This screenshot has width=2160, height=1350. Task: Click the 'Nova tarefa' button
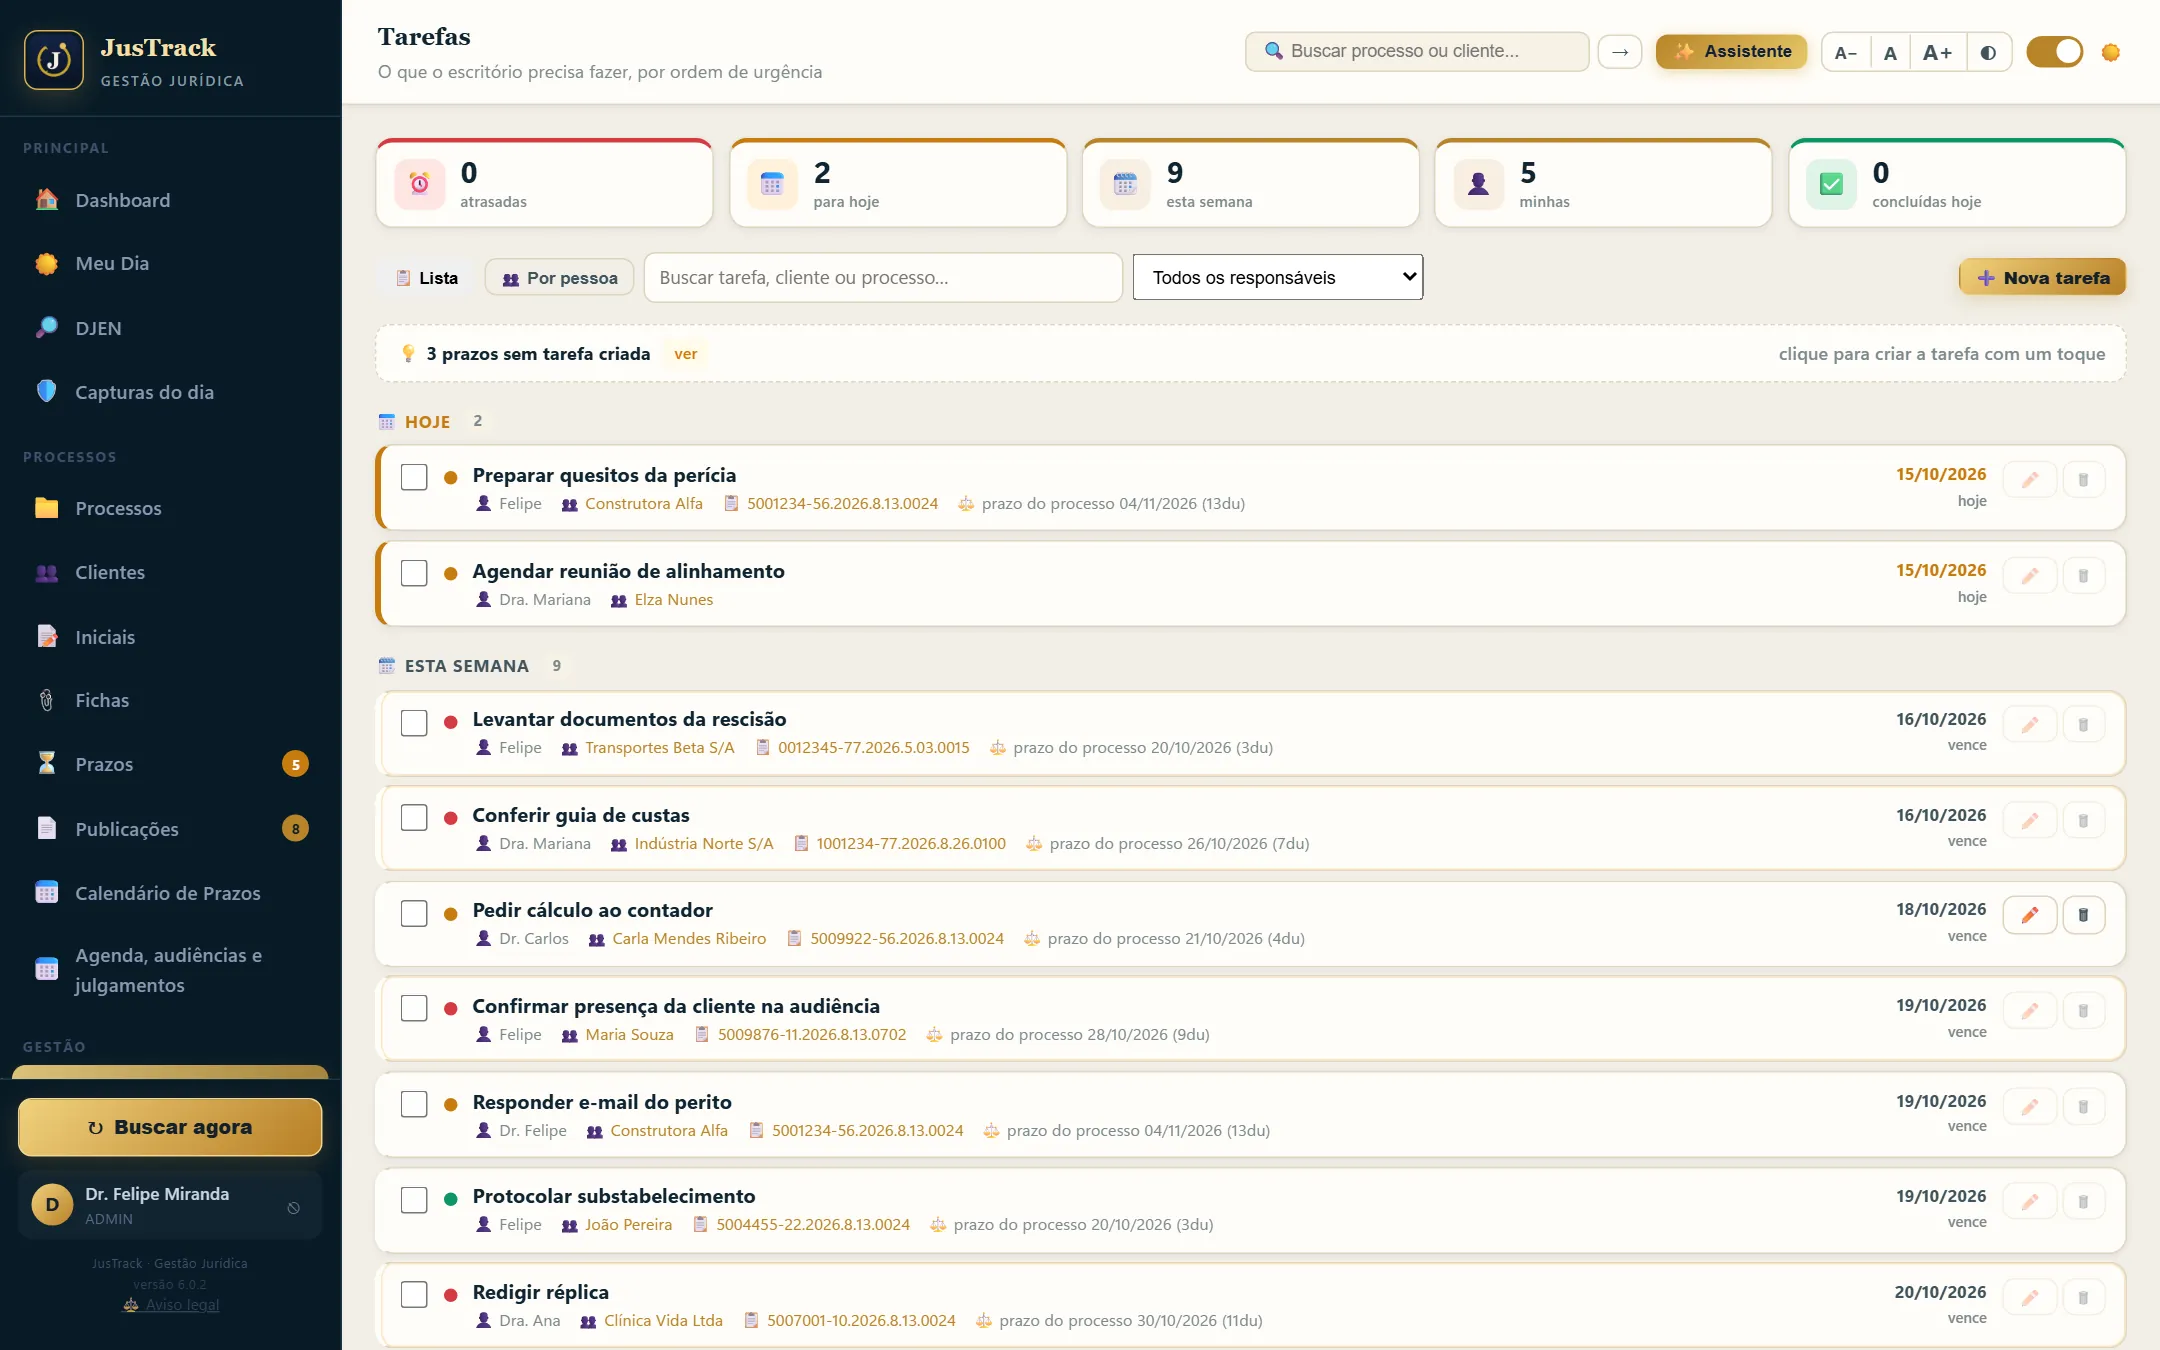tap(2042, 278)
